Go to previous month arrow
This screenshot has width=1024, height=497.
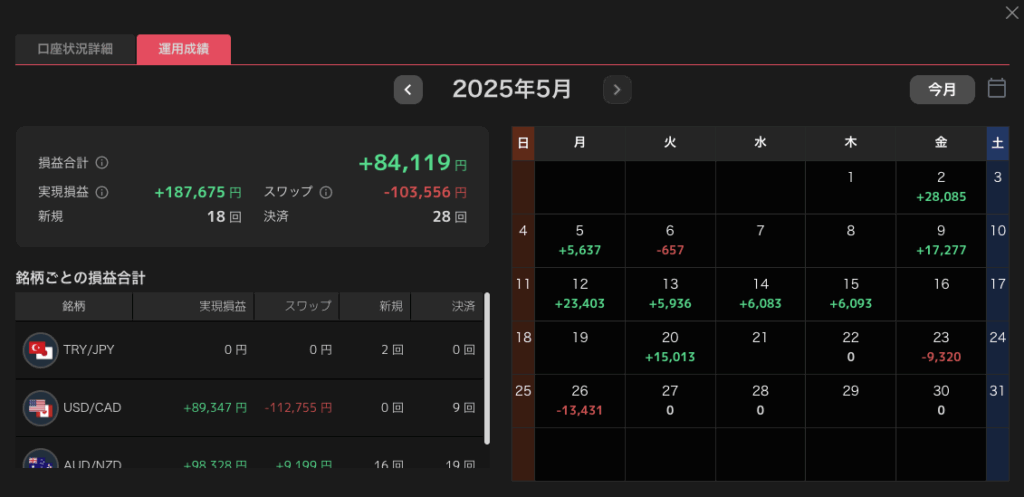click(x=407, y=90)
